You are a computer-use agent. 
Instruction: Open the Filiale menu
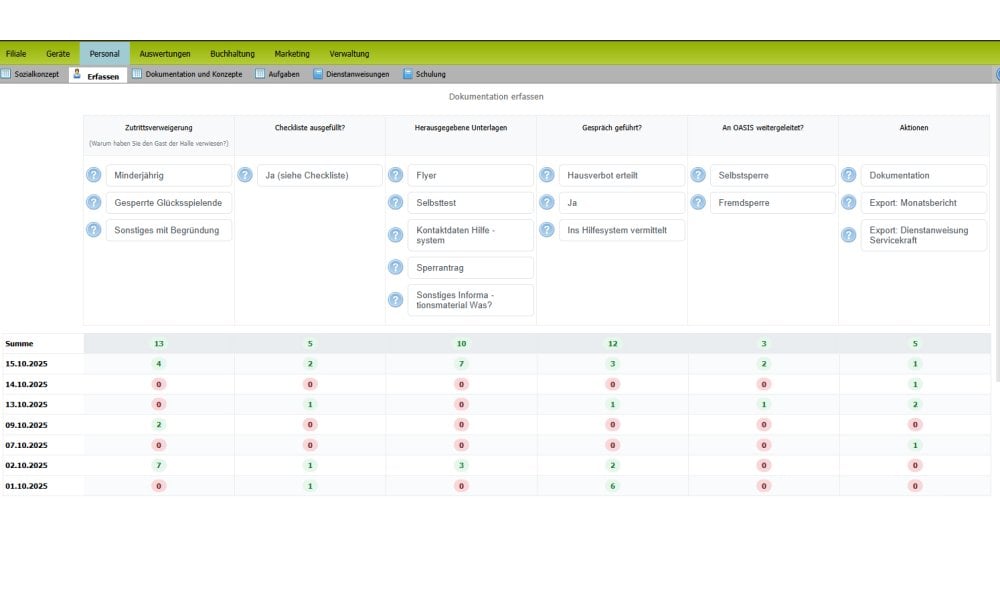point(16,54)
